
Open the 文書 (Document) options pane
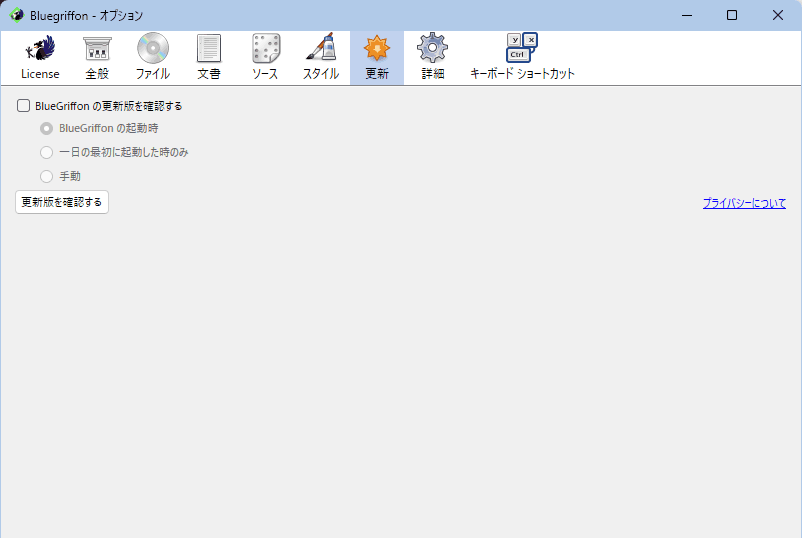[x=209, y=57]
